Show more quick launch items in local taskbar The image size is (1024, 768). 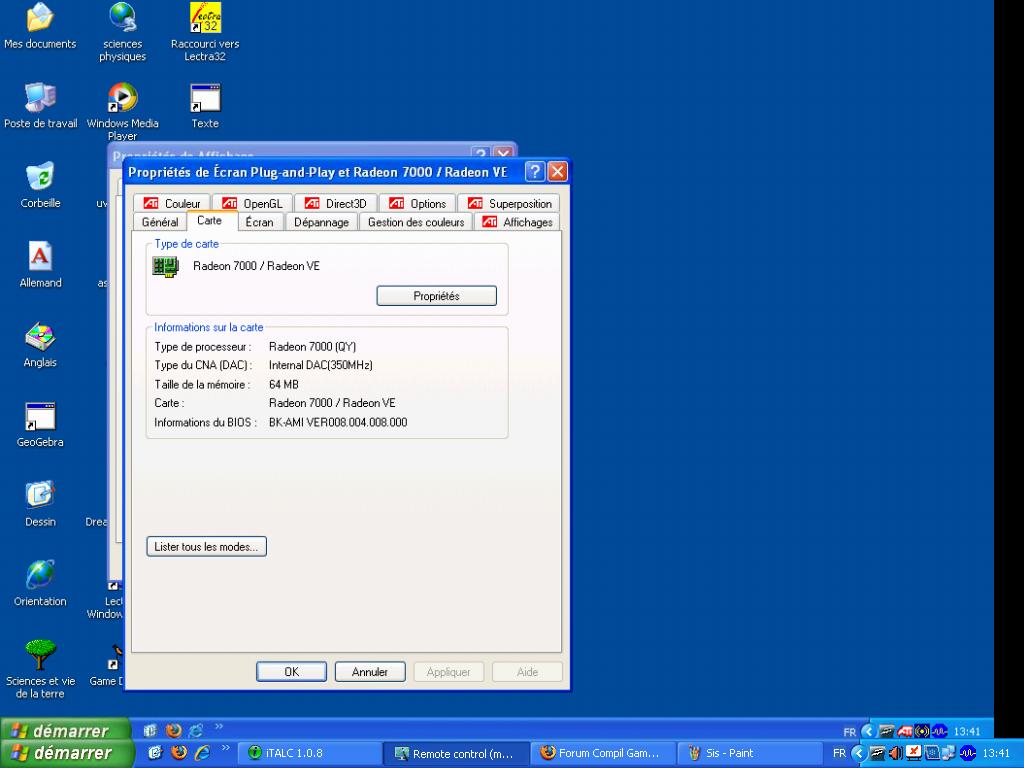pos(225,748)
